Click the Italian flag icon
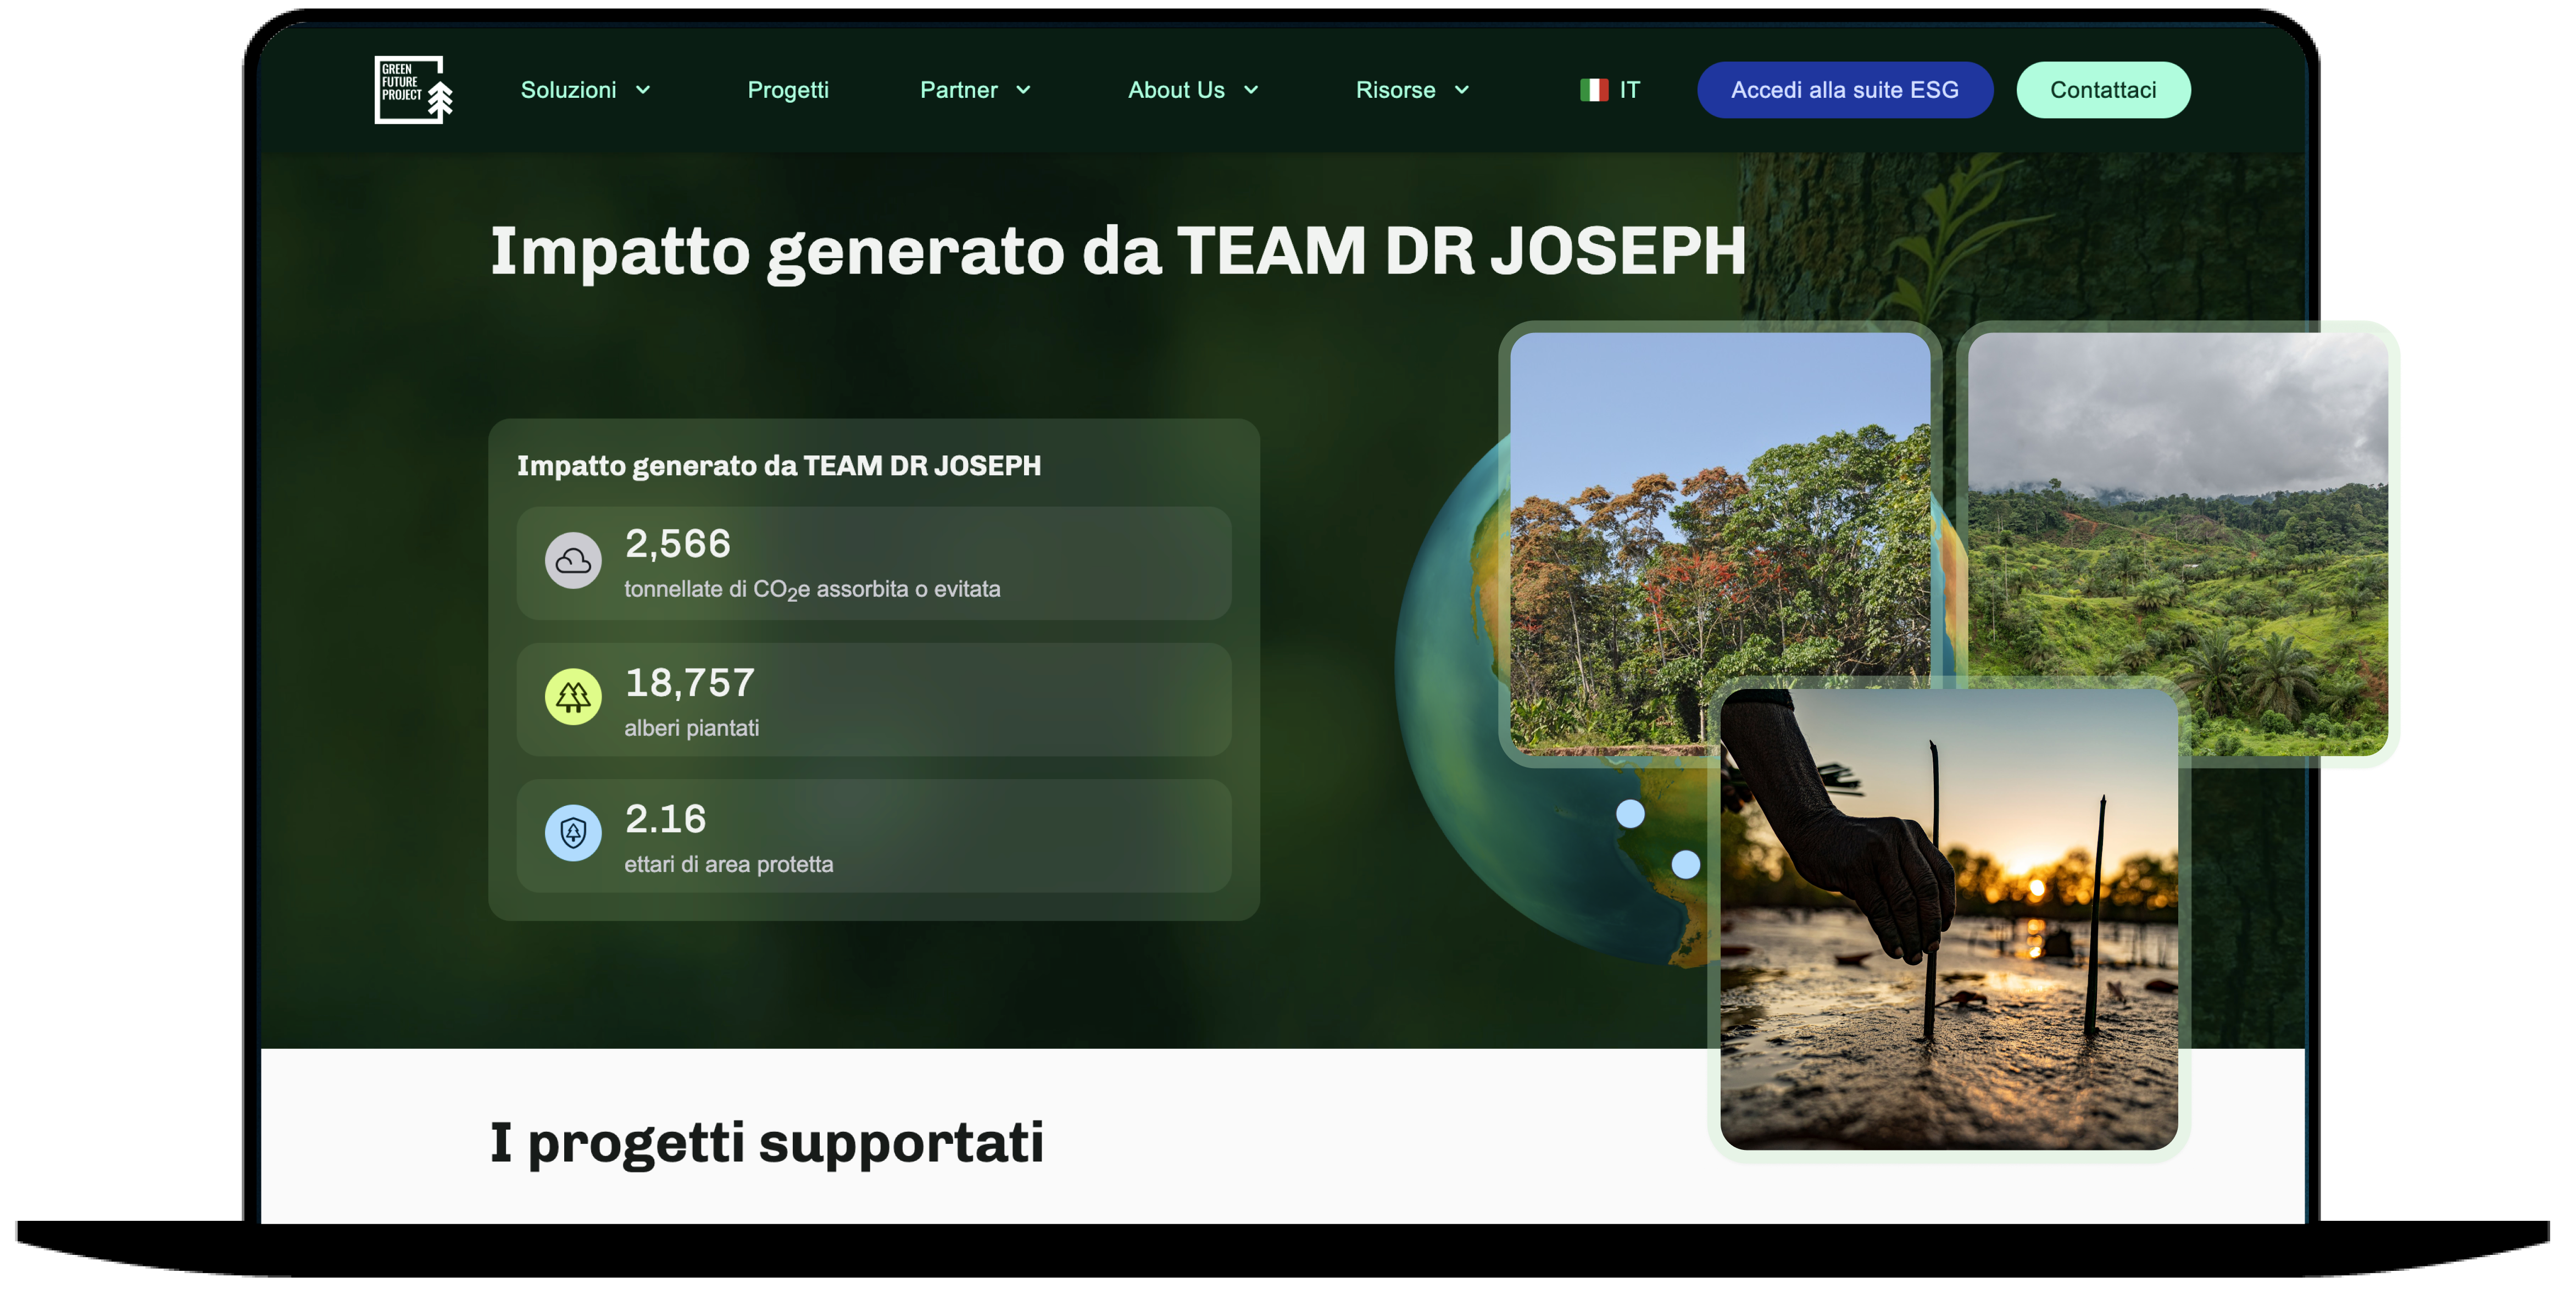Viewport: 2576px width, 1295px height. point(1594,90)
